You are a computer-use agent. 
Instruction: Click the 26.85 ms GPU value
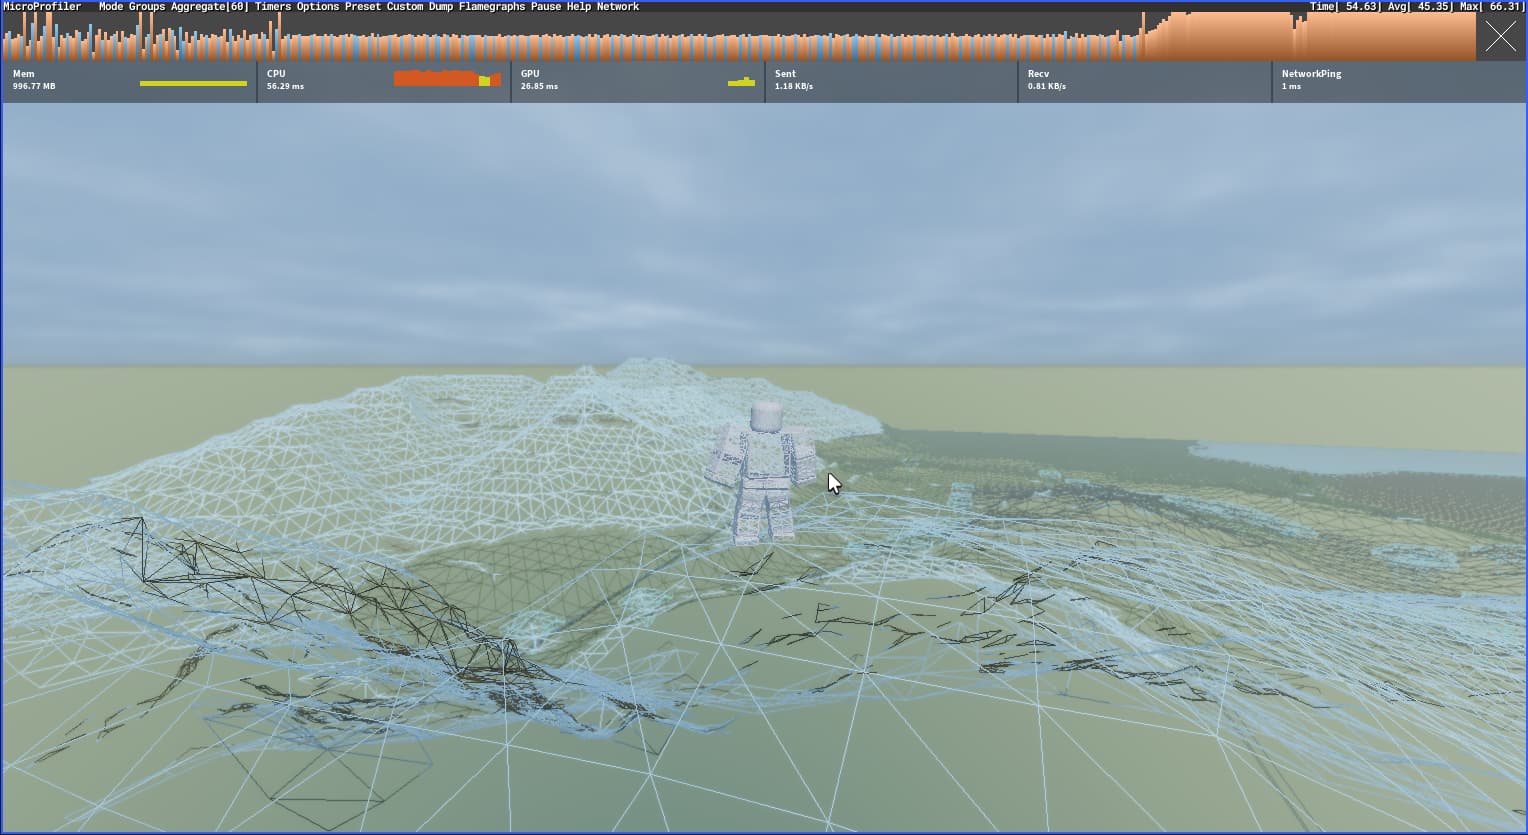pyautogui.click(x=539, y=87)
